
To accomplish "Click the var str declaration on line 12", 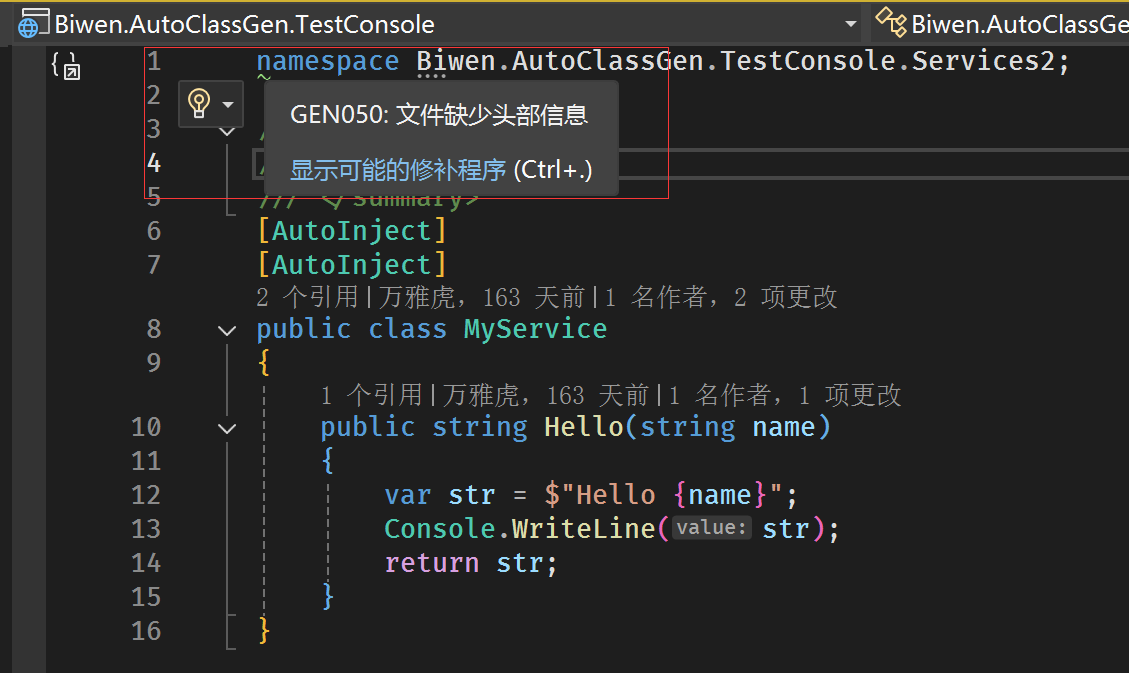I will click(440, 495).
